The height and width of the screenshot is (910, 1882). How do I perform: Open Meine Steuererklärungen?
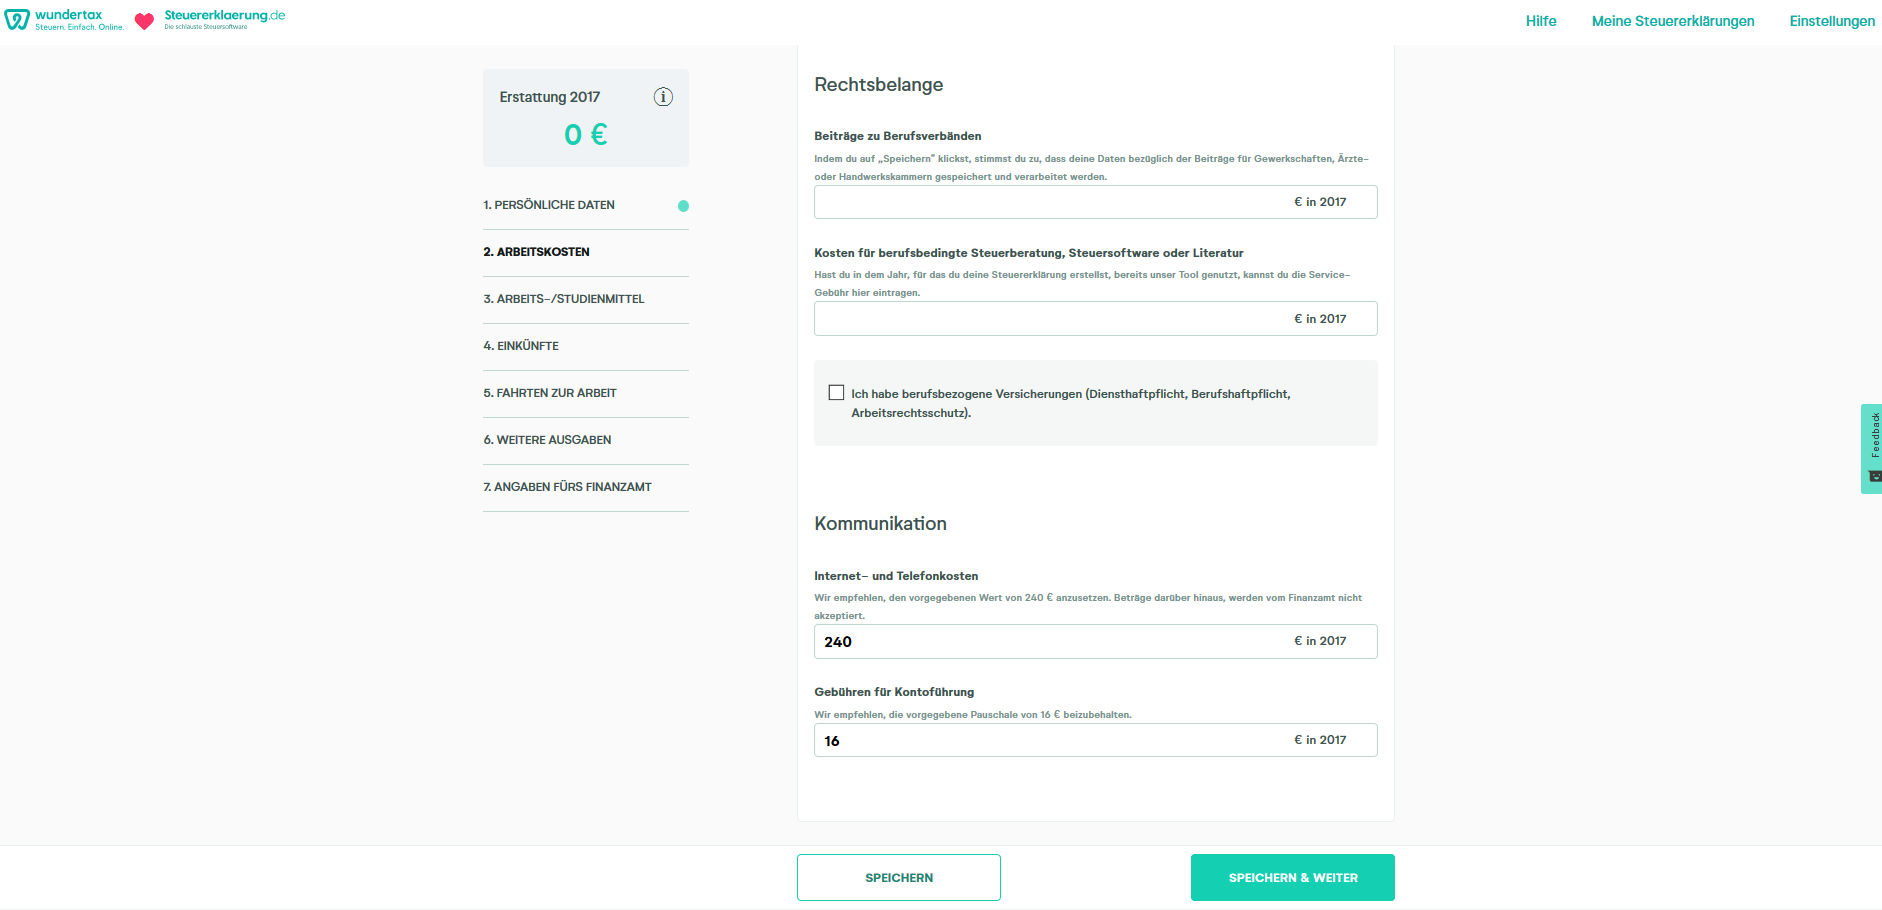pos(1672,21)
